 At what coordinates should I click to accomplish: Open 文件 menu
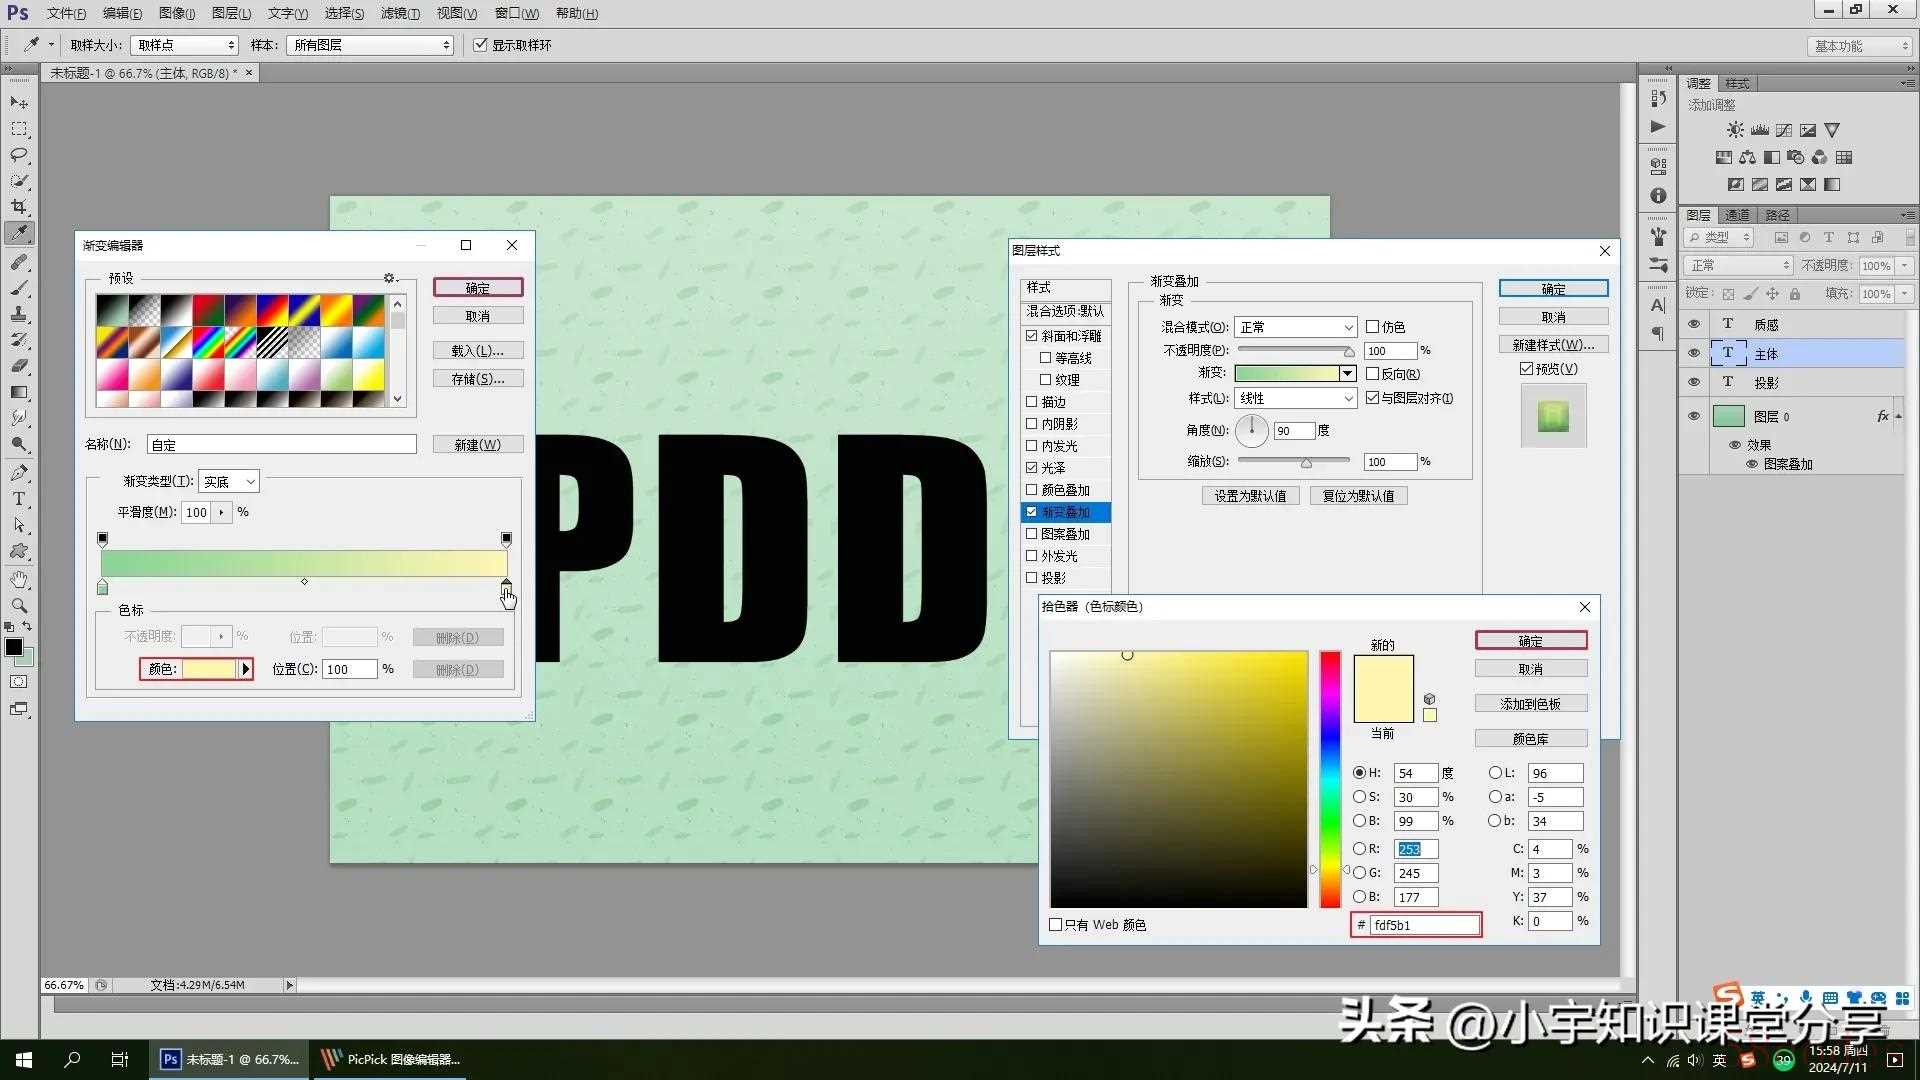point(65,13)
